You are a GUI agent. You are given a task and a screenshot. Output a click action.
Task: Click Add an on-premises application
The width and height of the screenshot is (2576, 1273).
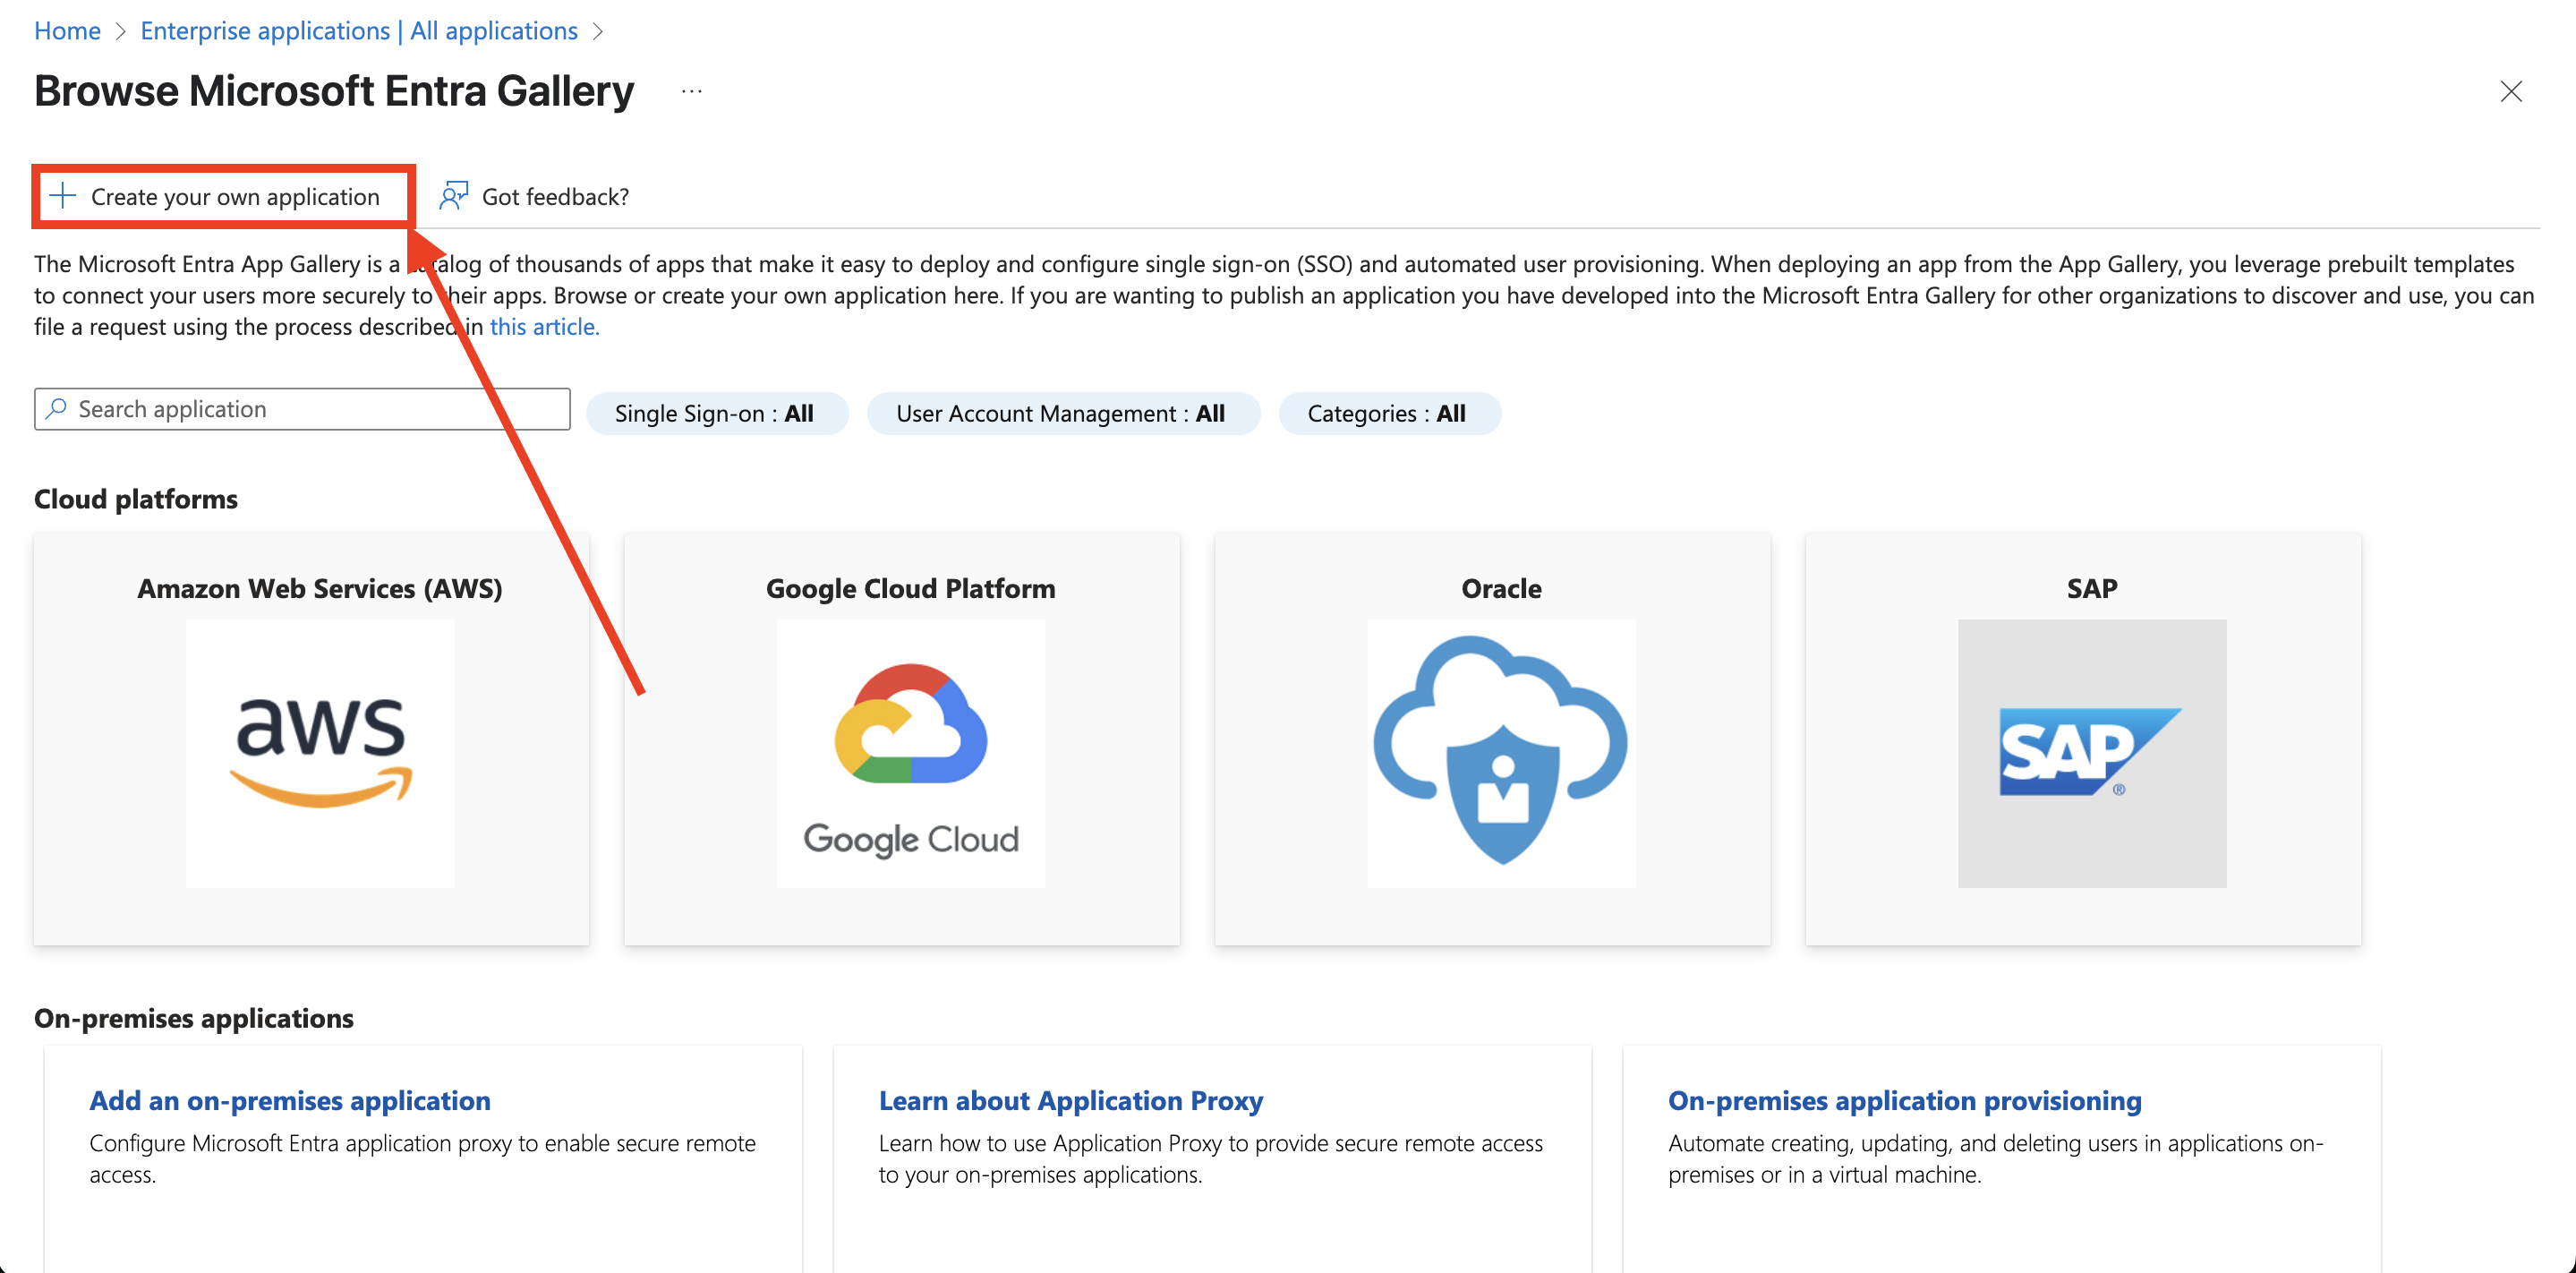coord(290,1100)
